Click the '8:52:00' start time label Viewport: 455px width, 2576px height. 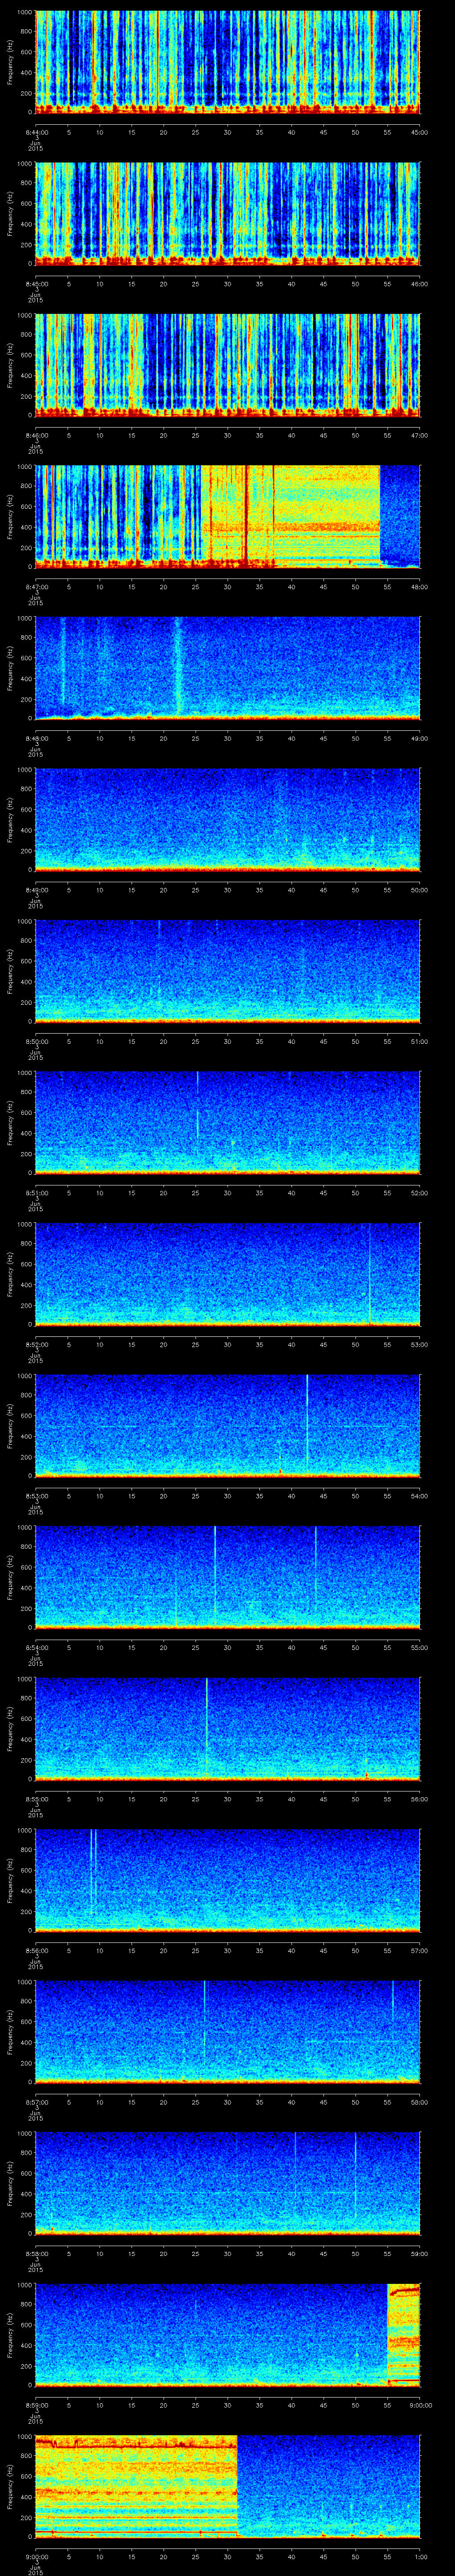pyautogui.click(x=36, y=1344)
